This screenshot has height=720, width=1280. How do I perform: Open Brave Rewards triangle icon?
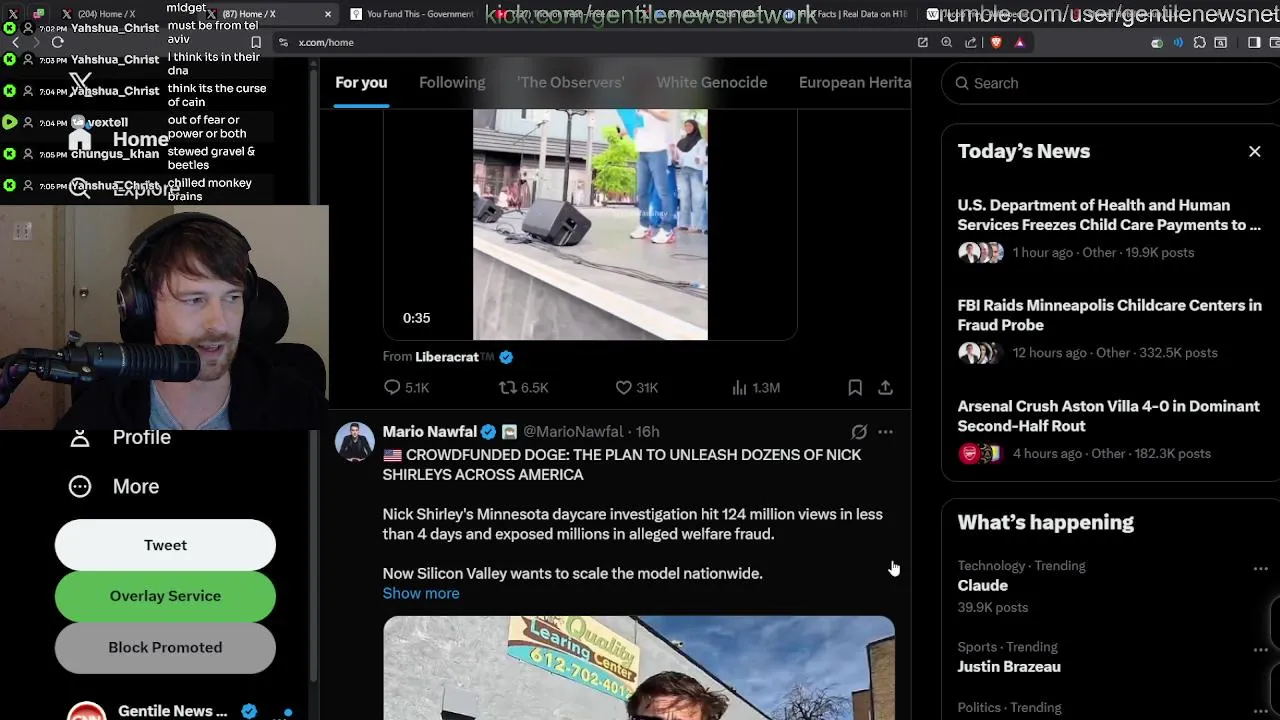pyautogui.click(x=1020, y=42)
